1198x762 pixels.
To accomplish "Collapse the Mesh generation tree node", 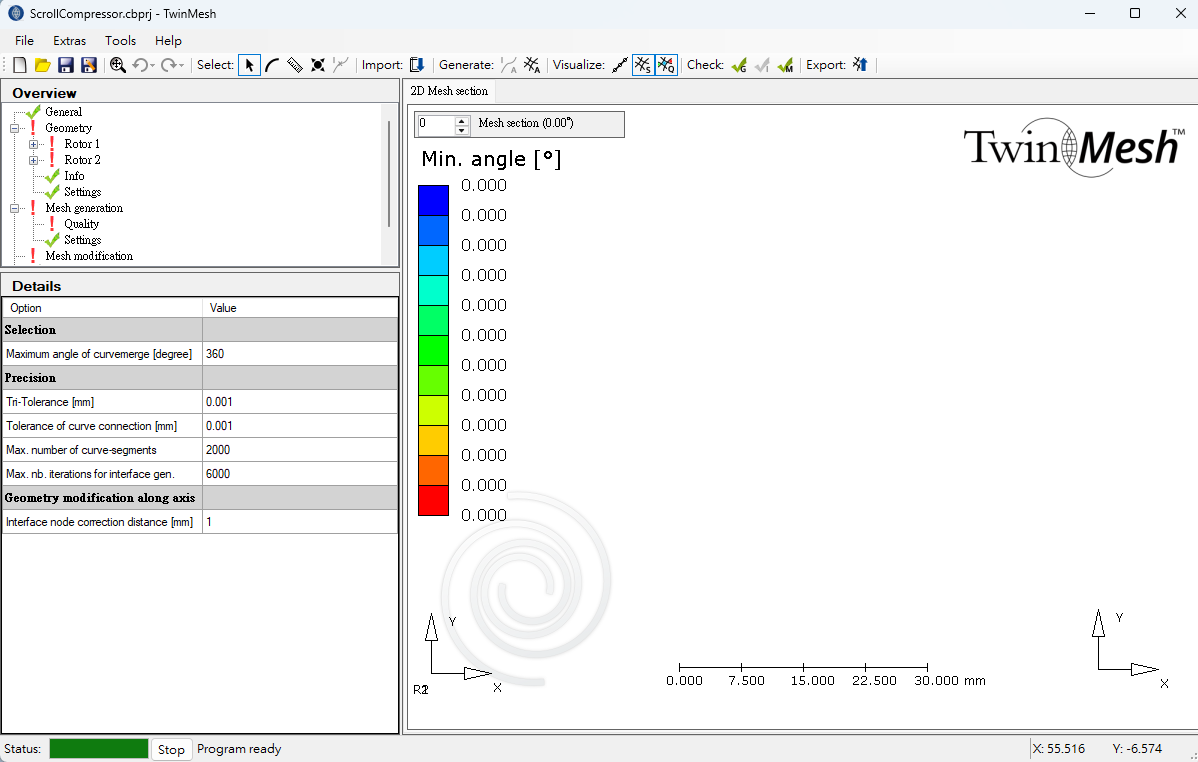I will 15,209.
